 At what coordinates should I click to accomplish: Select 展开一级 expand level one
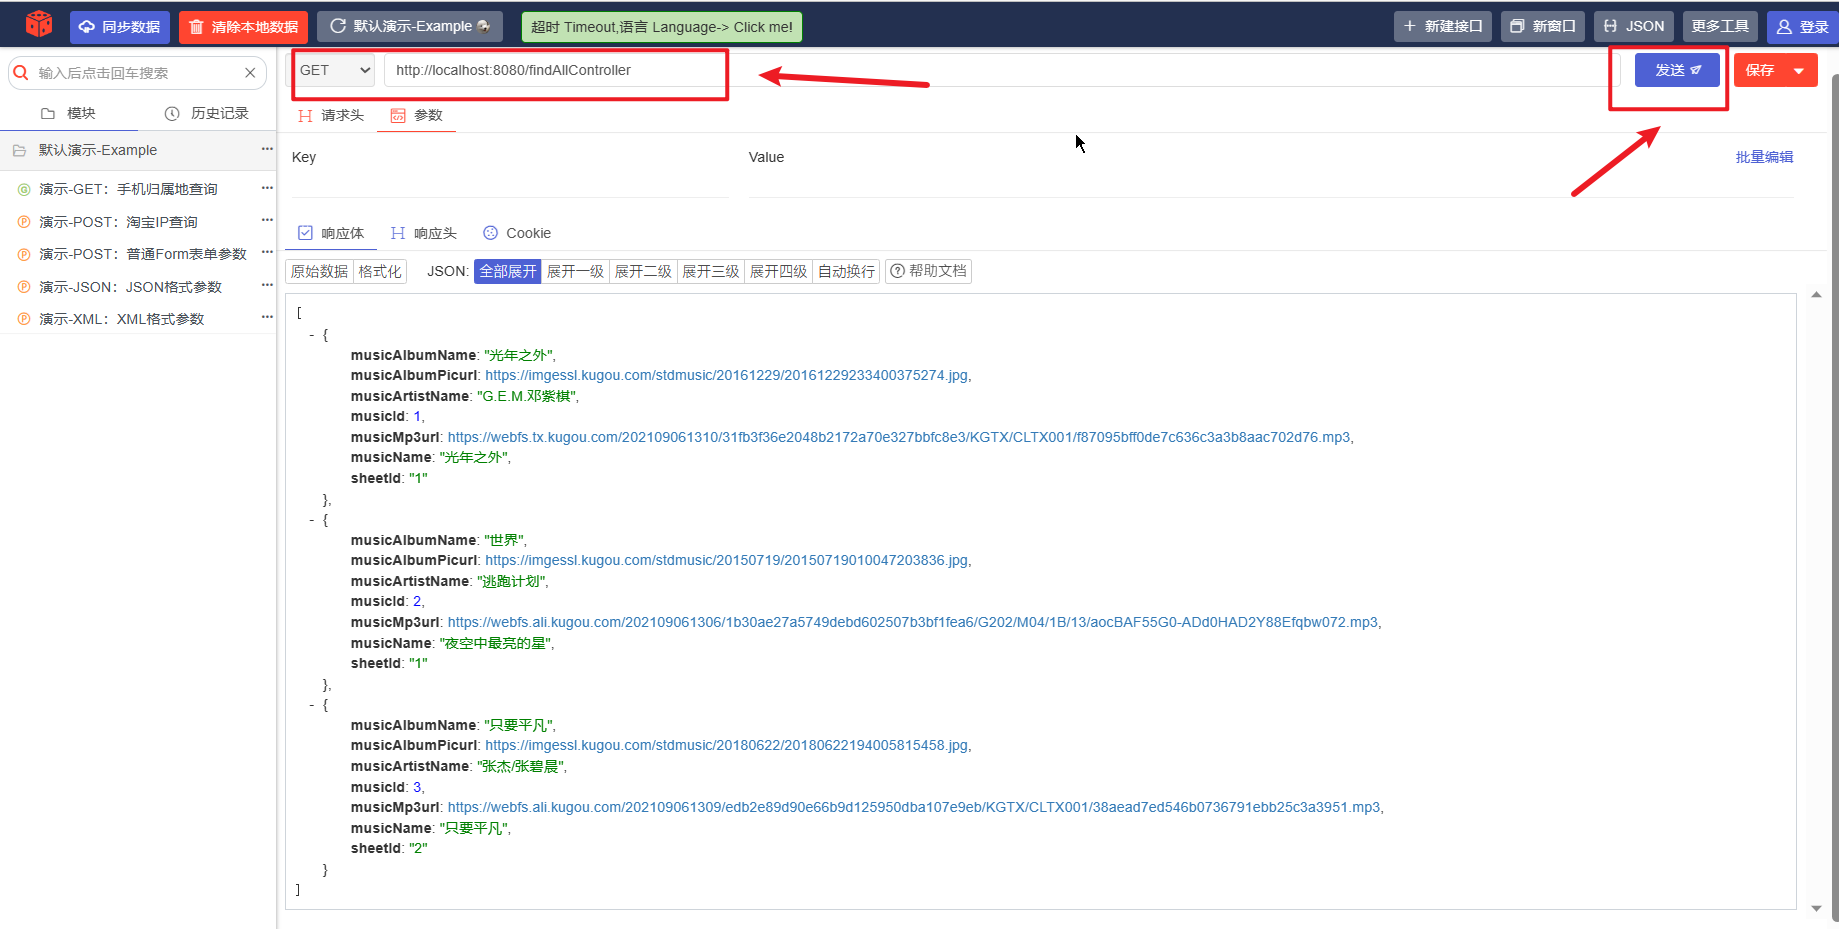575,271
